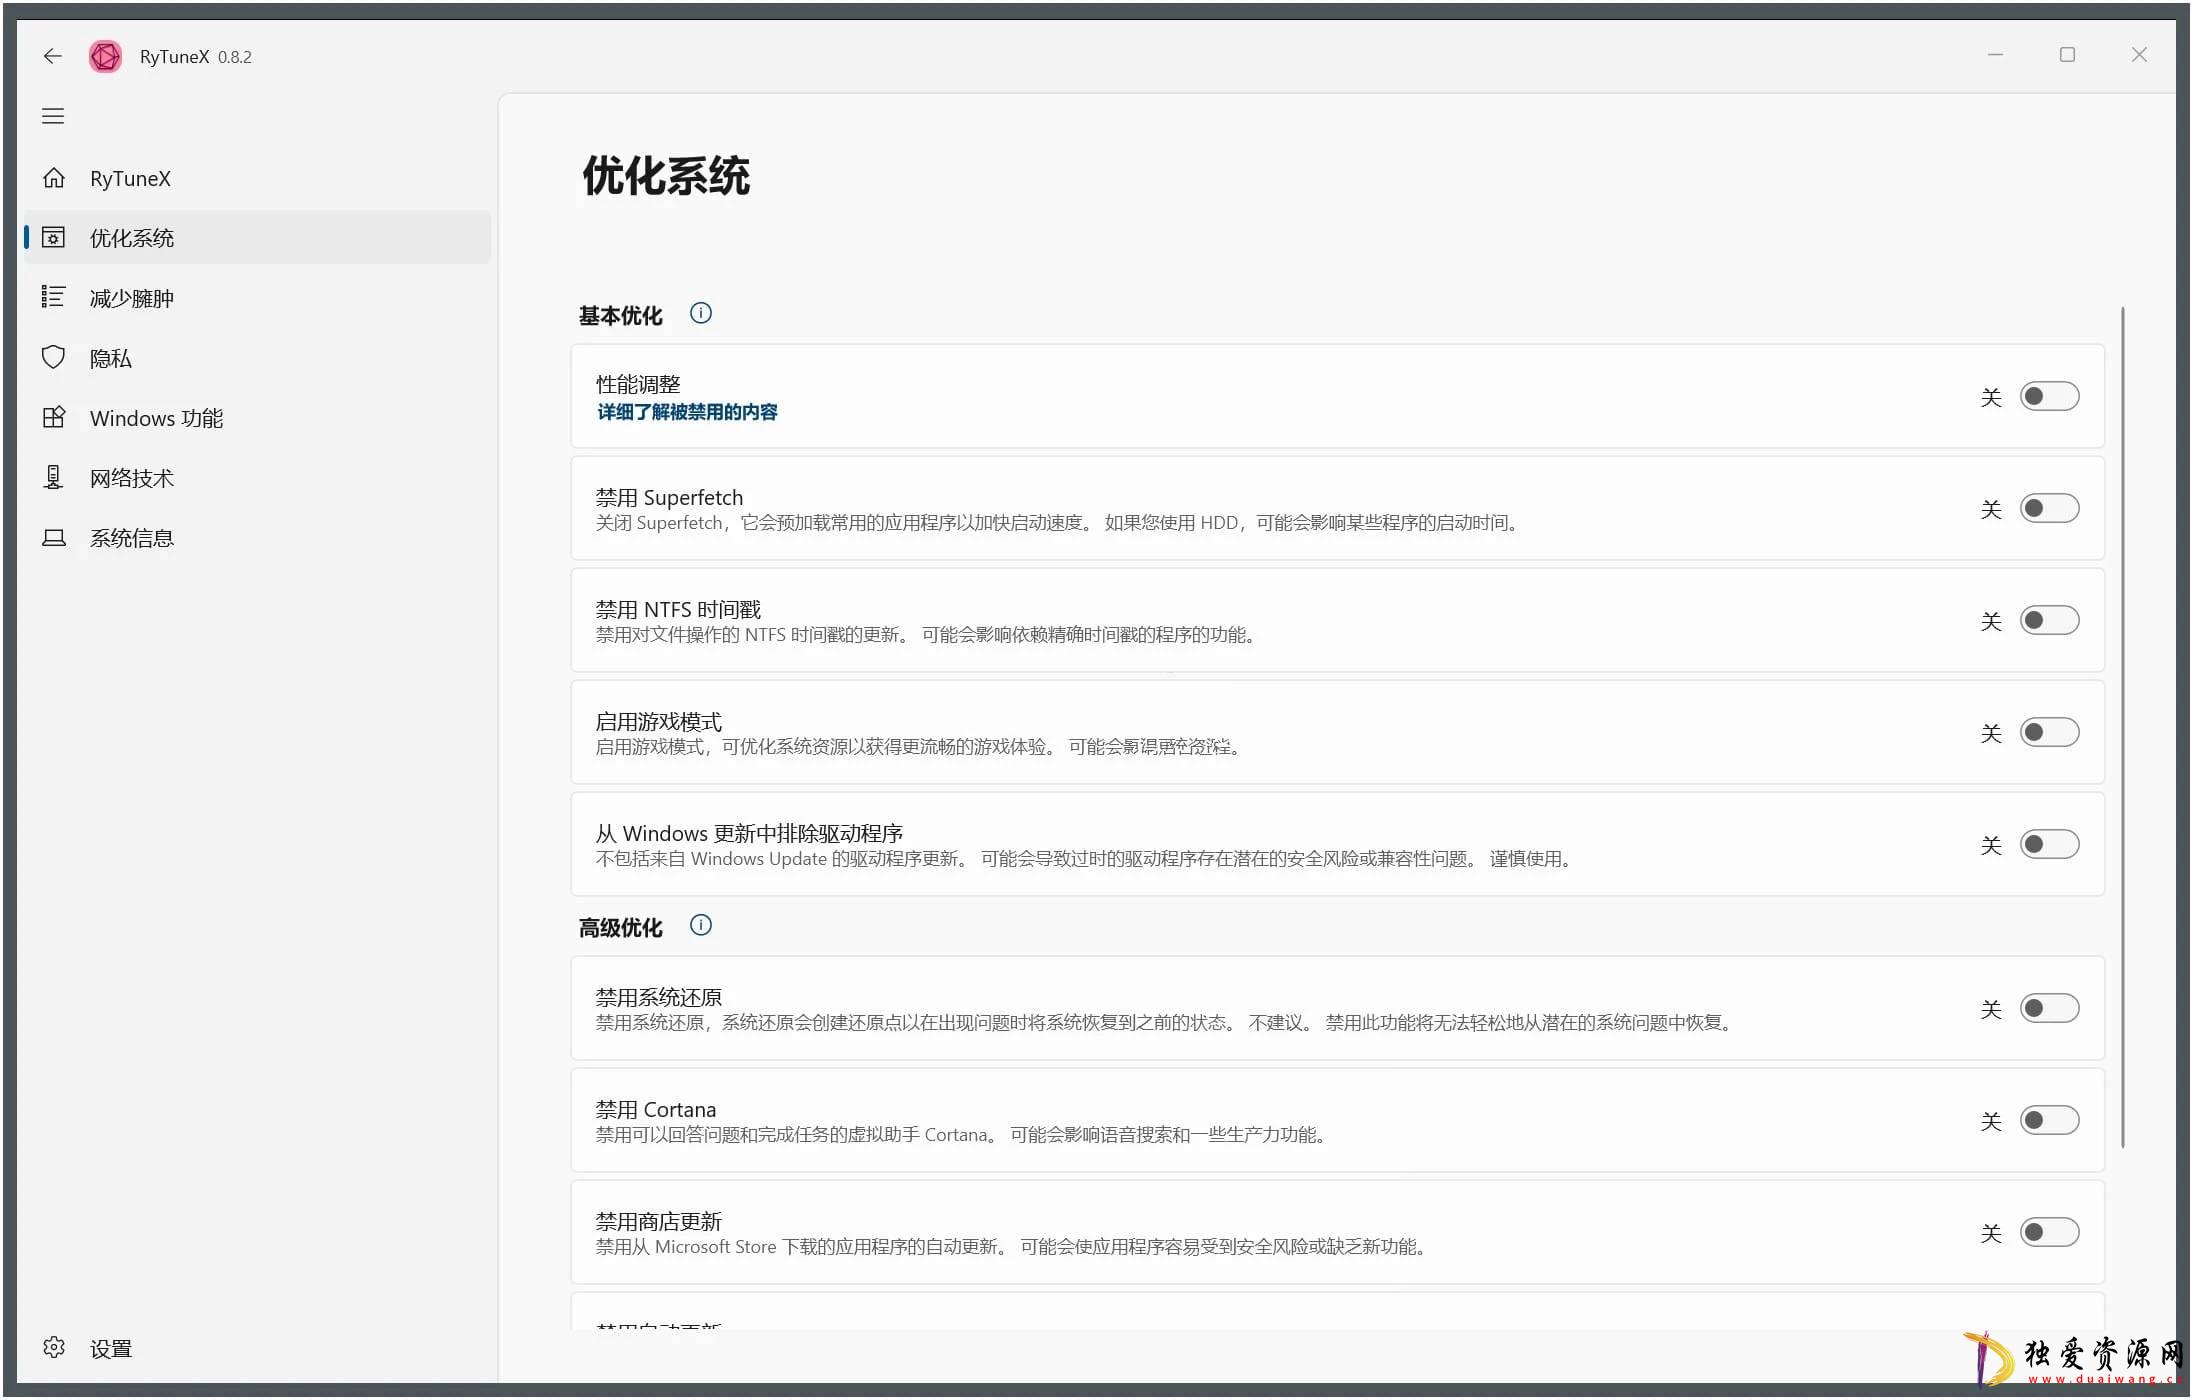Click the back arrow in title bar
The image size is (2193, 1400).
point(53,56)
